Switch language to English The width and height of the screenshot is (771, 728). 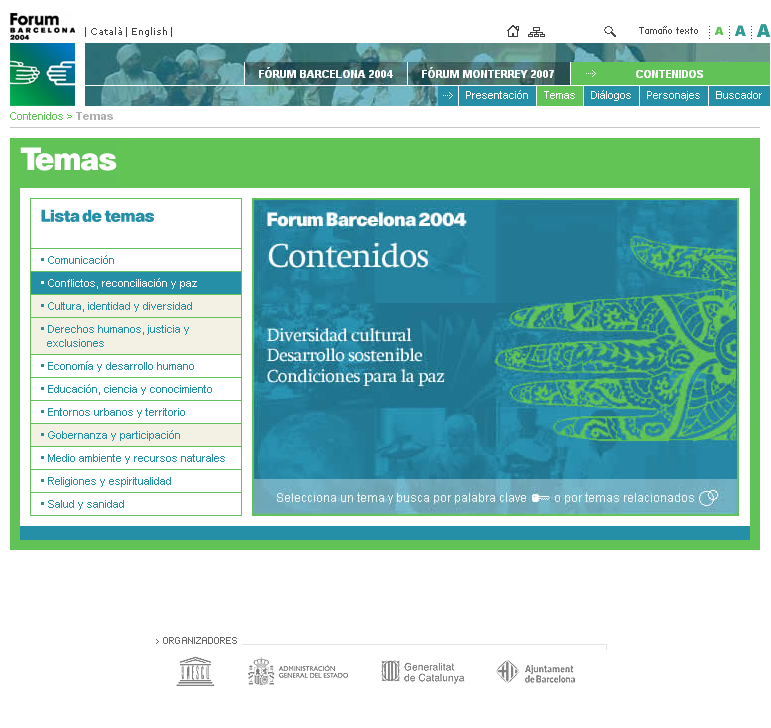coord(150,31)
